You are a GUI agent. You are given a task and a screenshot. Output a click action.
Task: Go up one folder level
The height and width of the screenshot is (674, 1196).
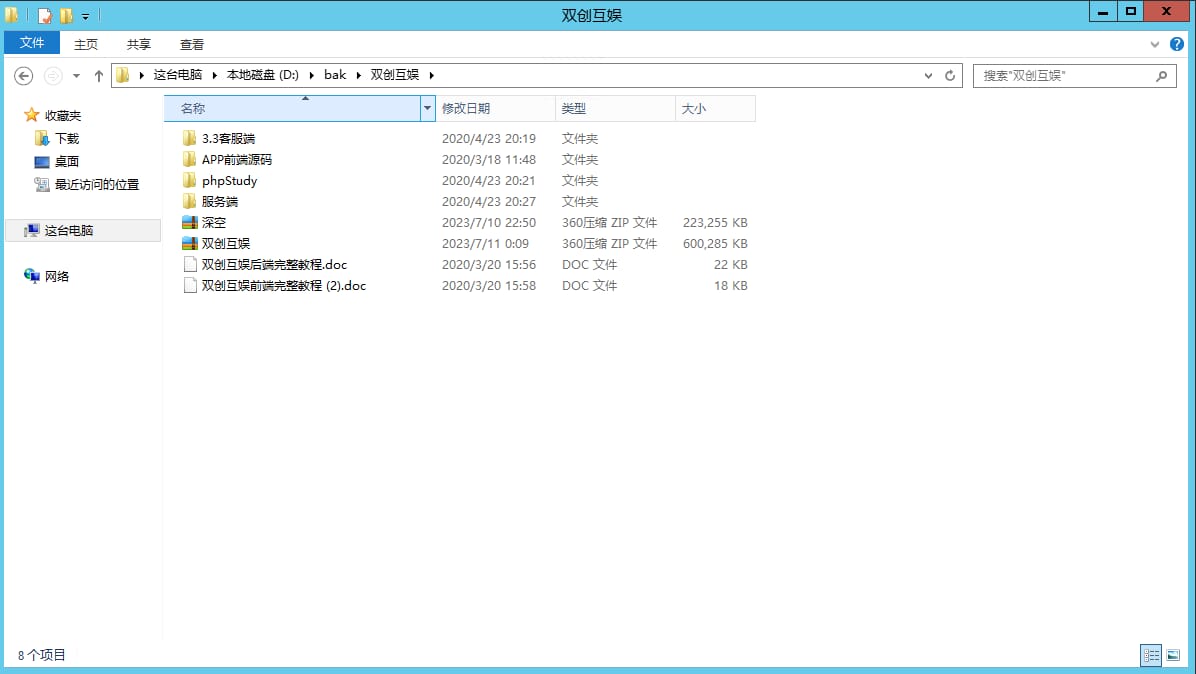[x=98, y=76]
